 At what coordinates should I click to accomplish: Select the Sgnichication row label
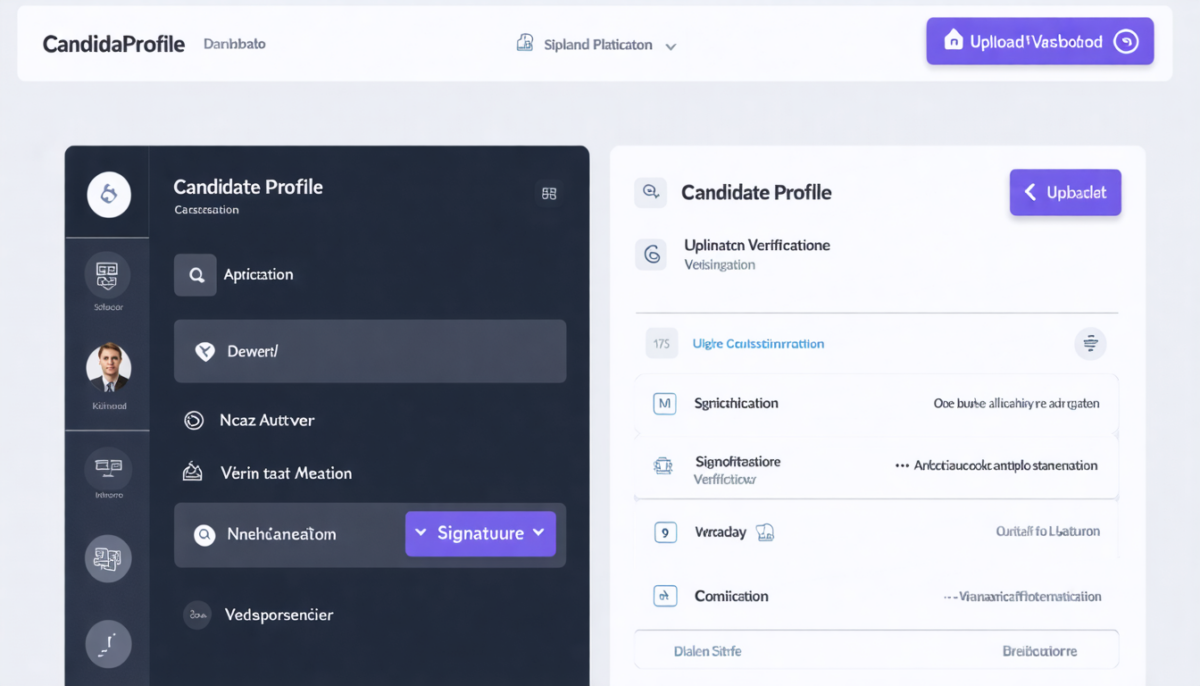pyautogui.click(x=736, y=403)
